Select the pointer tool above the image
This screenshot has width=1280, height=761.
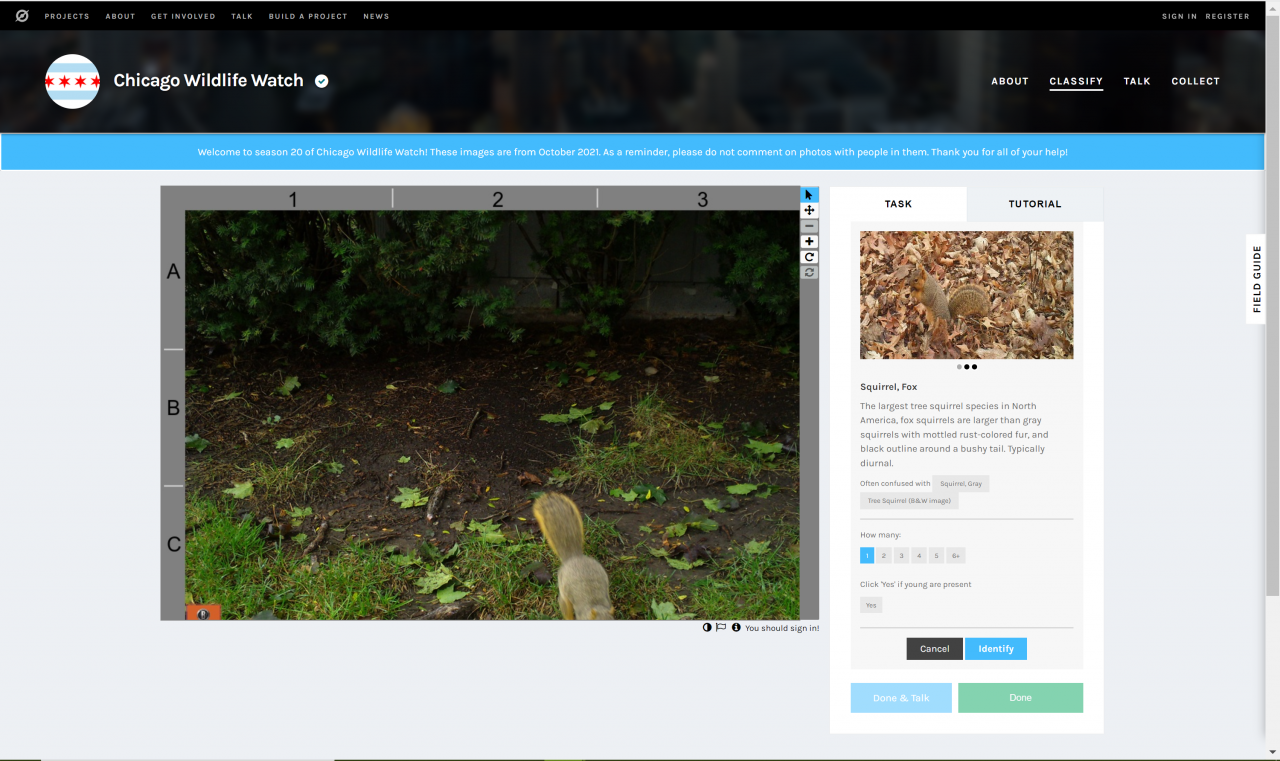pyautogui.click(x=809, y=195)
